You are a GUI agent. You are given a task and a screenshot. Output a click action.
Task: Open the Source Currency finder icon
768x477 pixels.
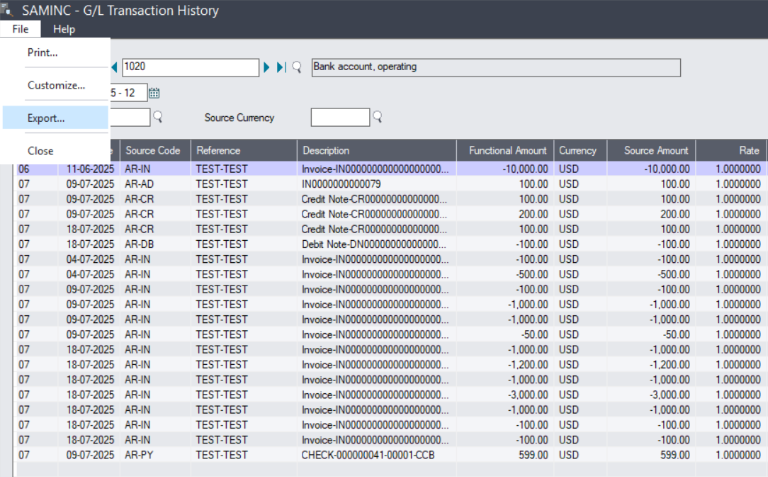tap(378, 117)
